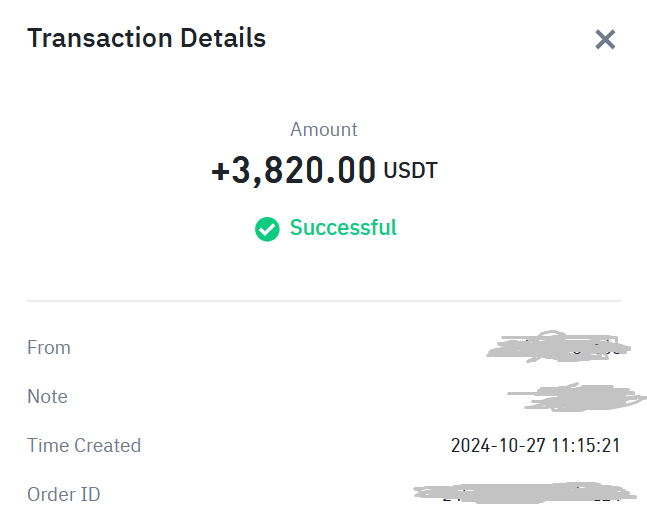Select the 2024-10-27 11:15:21 timestamp

(x=536, y=446)
